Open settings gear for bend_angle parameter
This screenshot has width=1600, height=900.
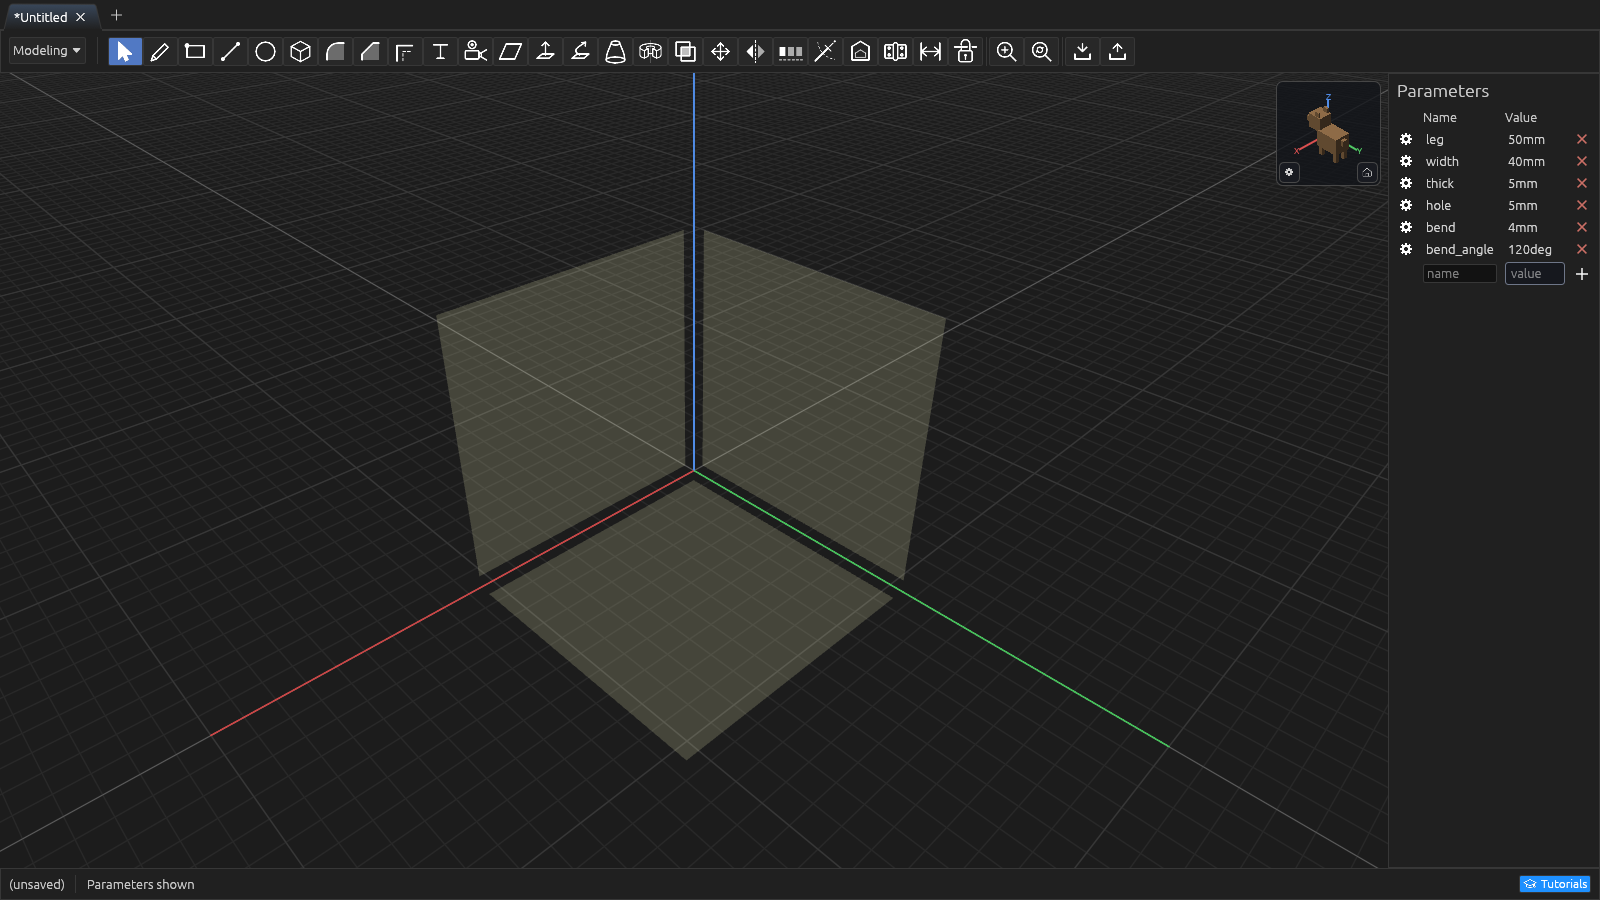(1406, 249)
